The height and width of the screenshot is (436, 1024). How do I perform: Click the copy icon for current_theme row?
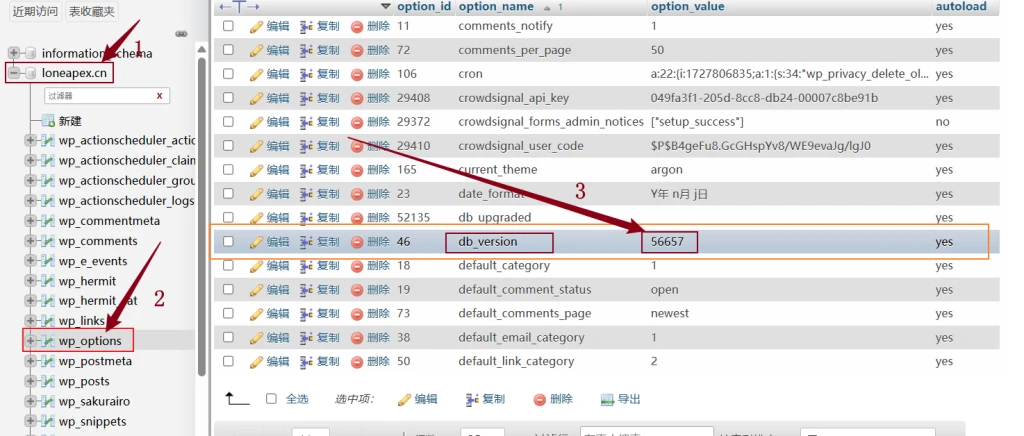tap(307, 170)
